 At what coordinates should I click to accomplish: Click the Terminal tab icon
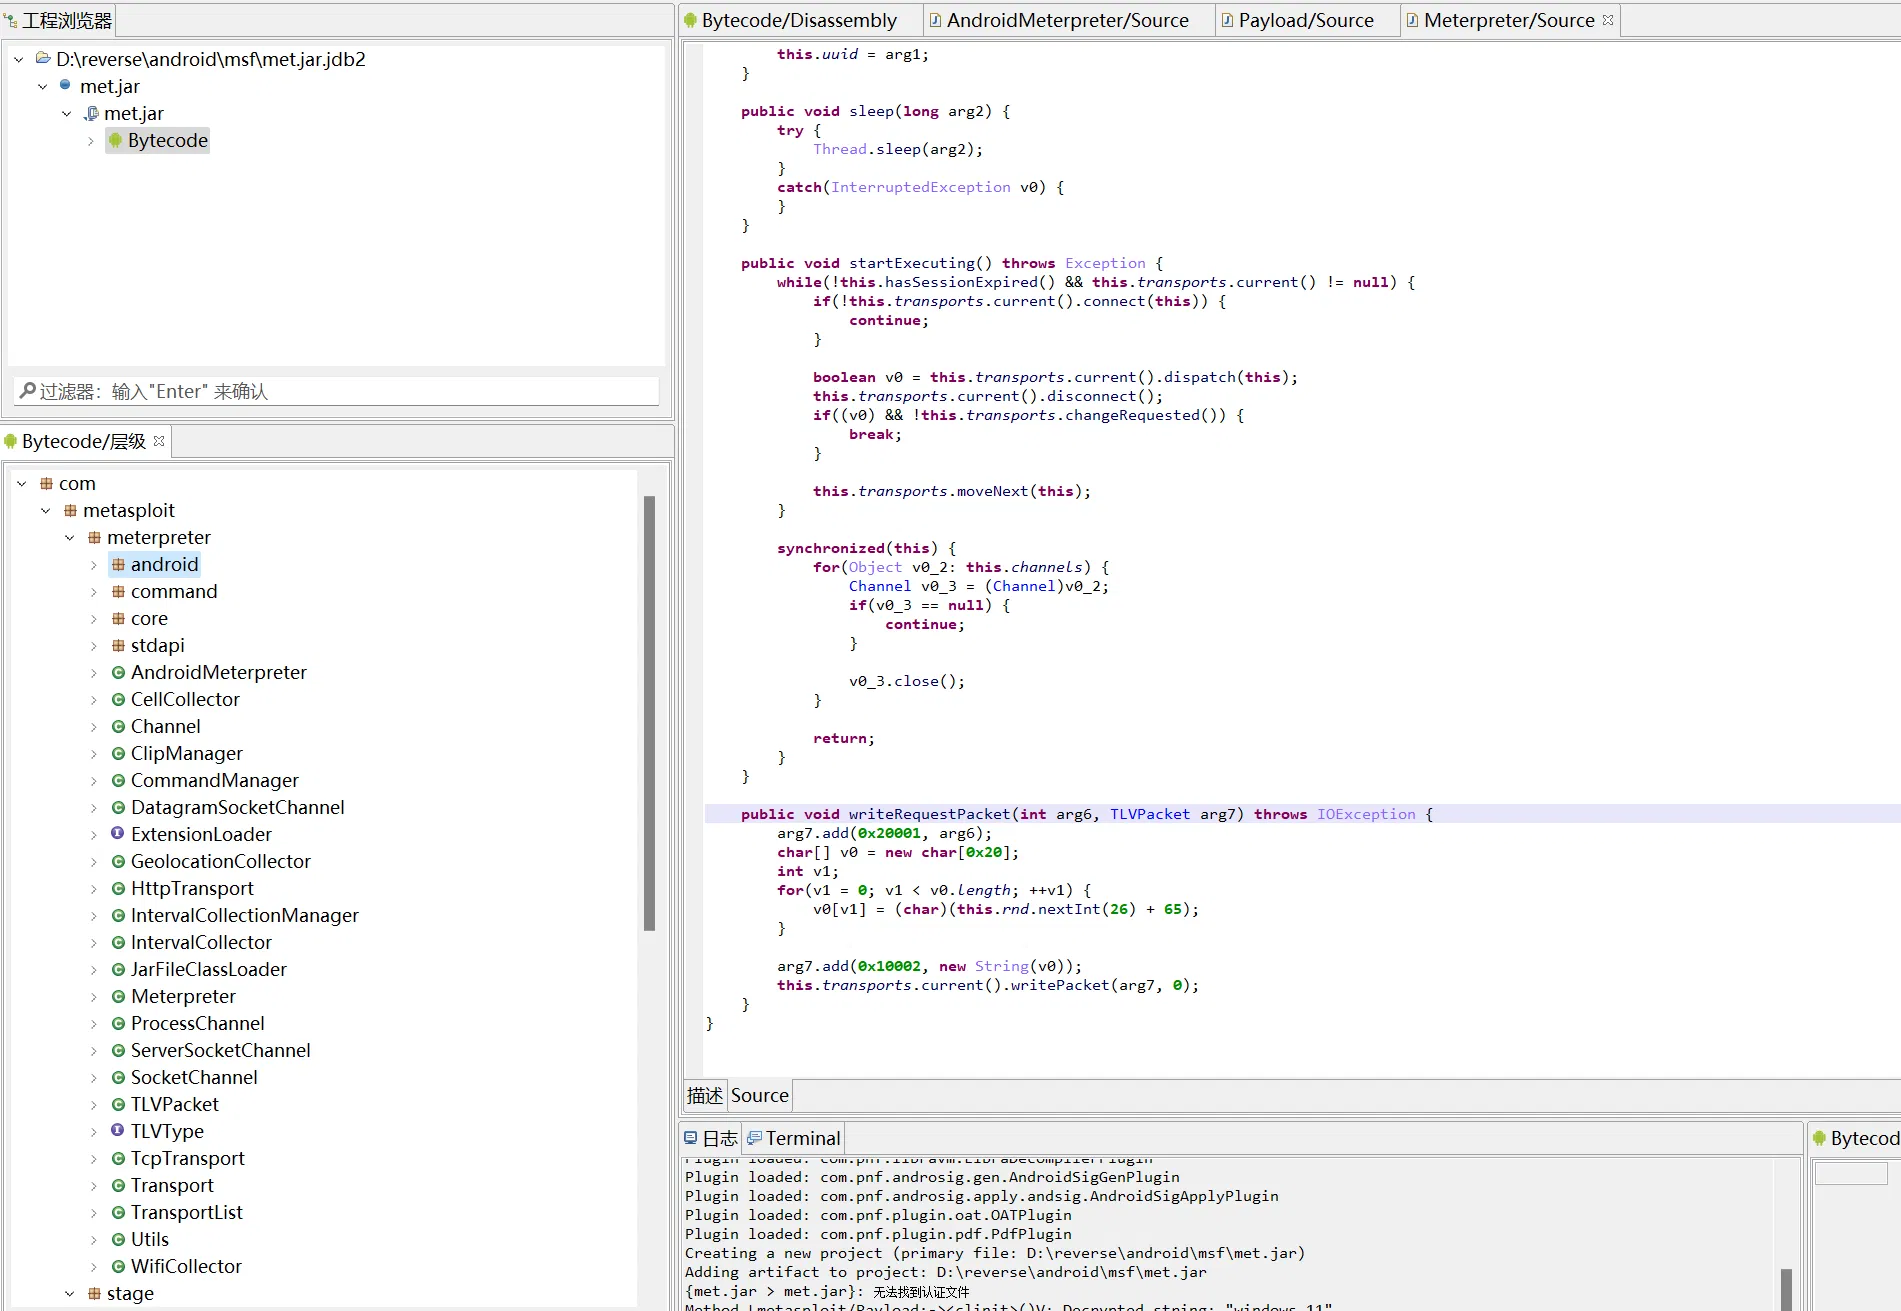(755, 1138)
